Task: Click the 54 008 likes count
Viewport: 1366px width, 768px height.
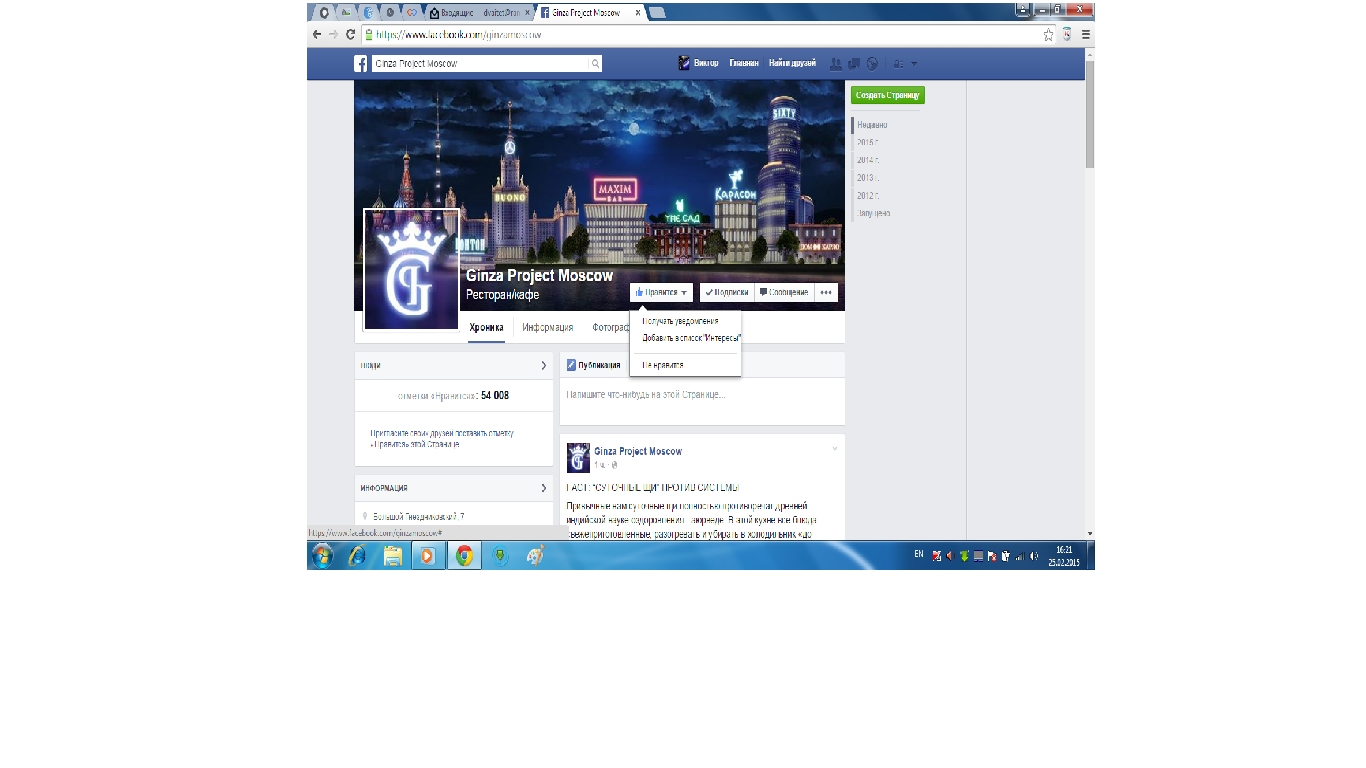Action: pyautogui.click(x=495, y=396)
